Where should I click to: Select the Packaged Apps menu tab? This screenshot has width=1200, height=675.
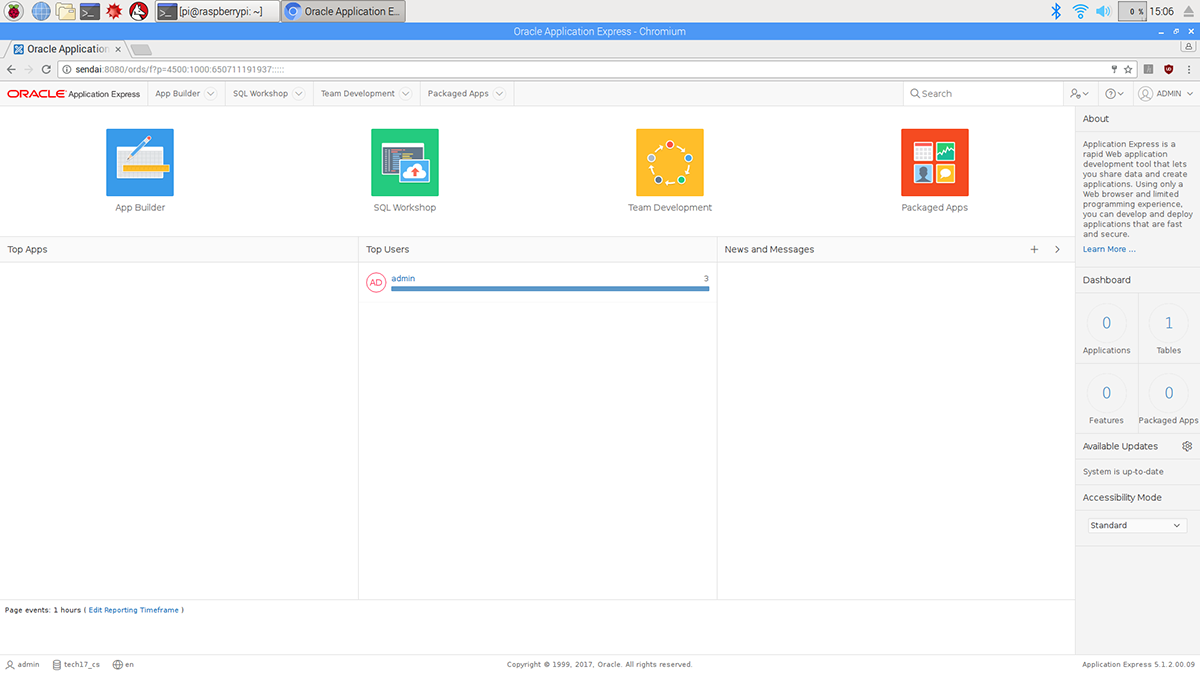point(458,93)
